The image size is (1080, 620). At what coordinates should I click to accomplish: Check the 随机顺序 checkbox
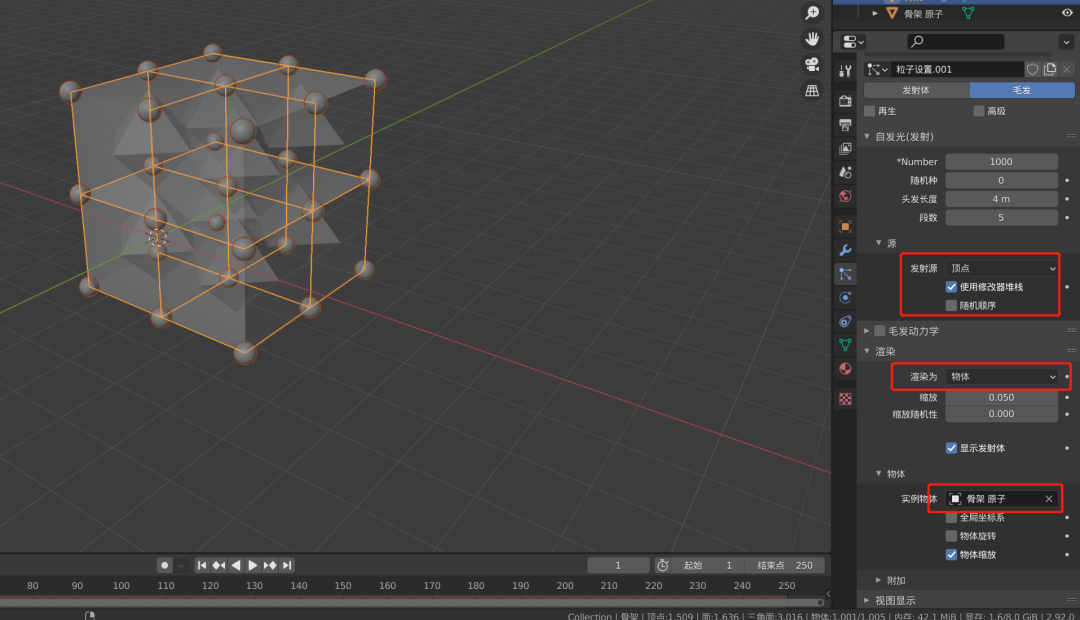coord(951,305)
